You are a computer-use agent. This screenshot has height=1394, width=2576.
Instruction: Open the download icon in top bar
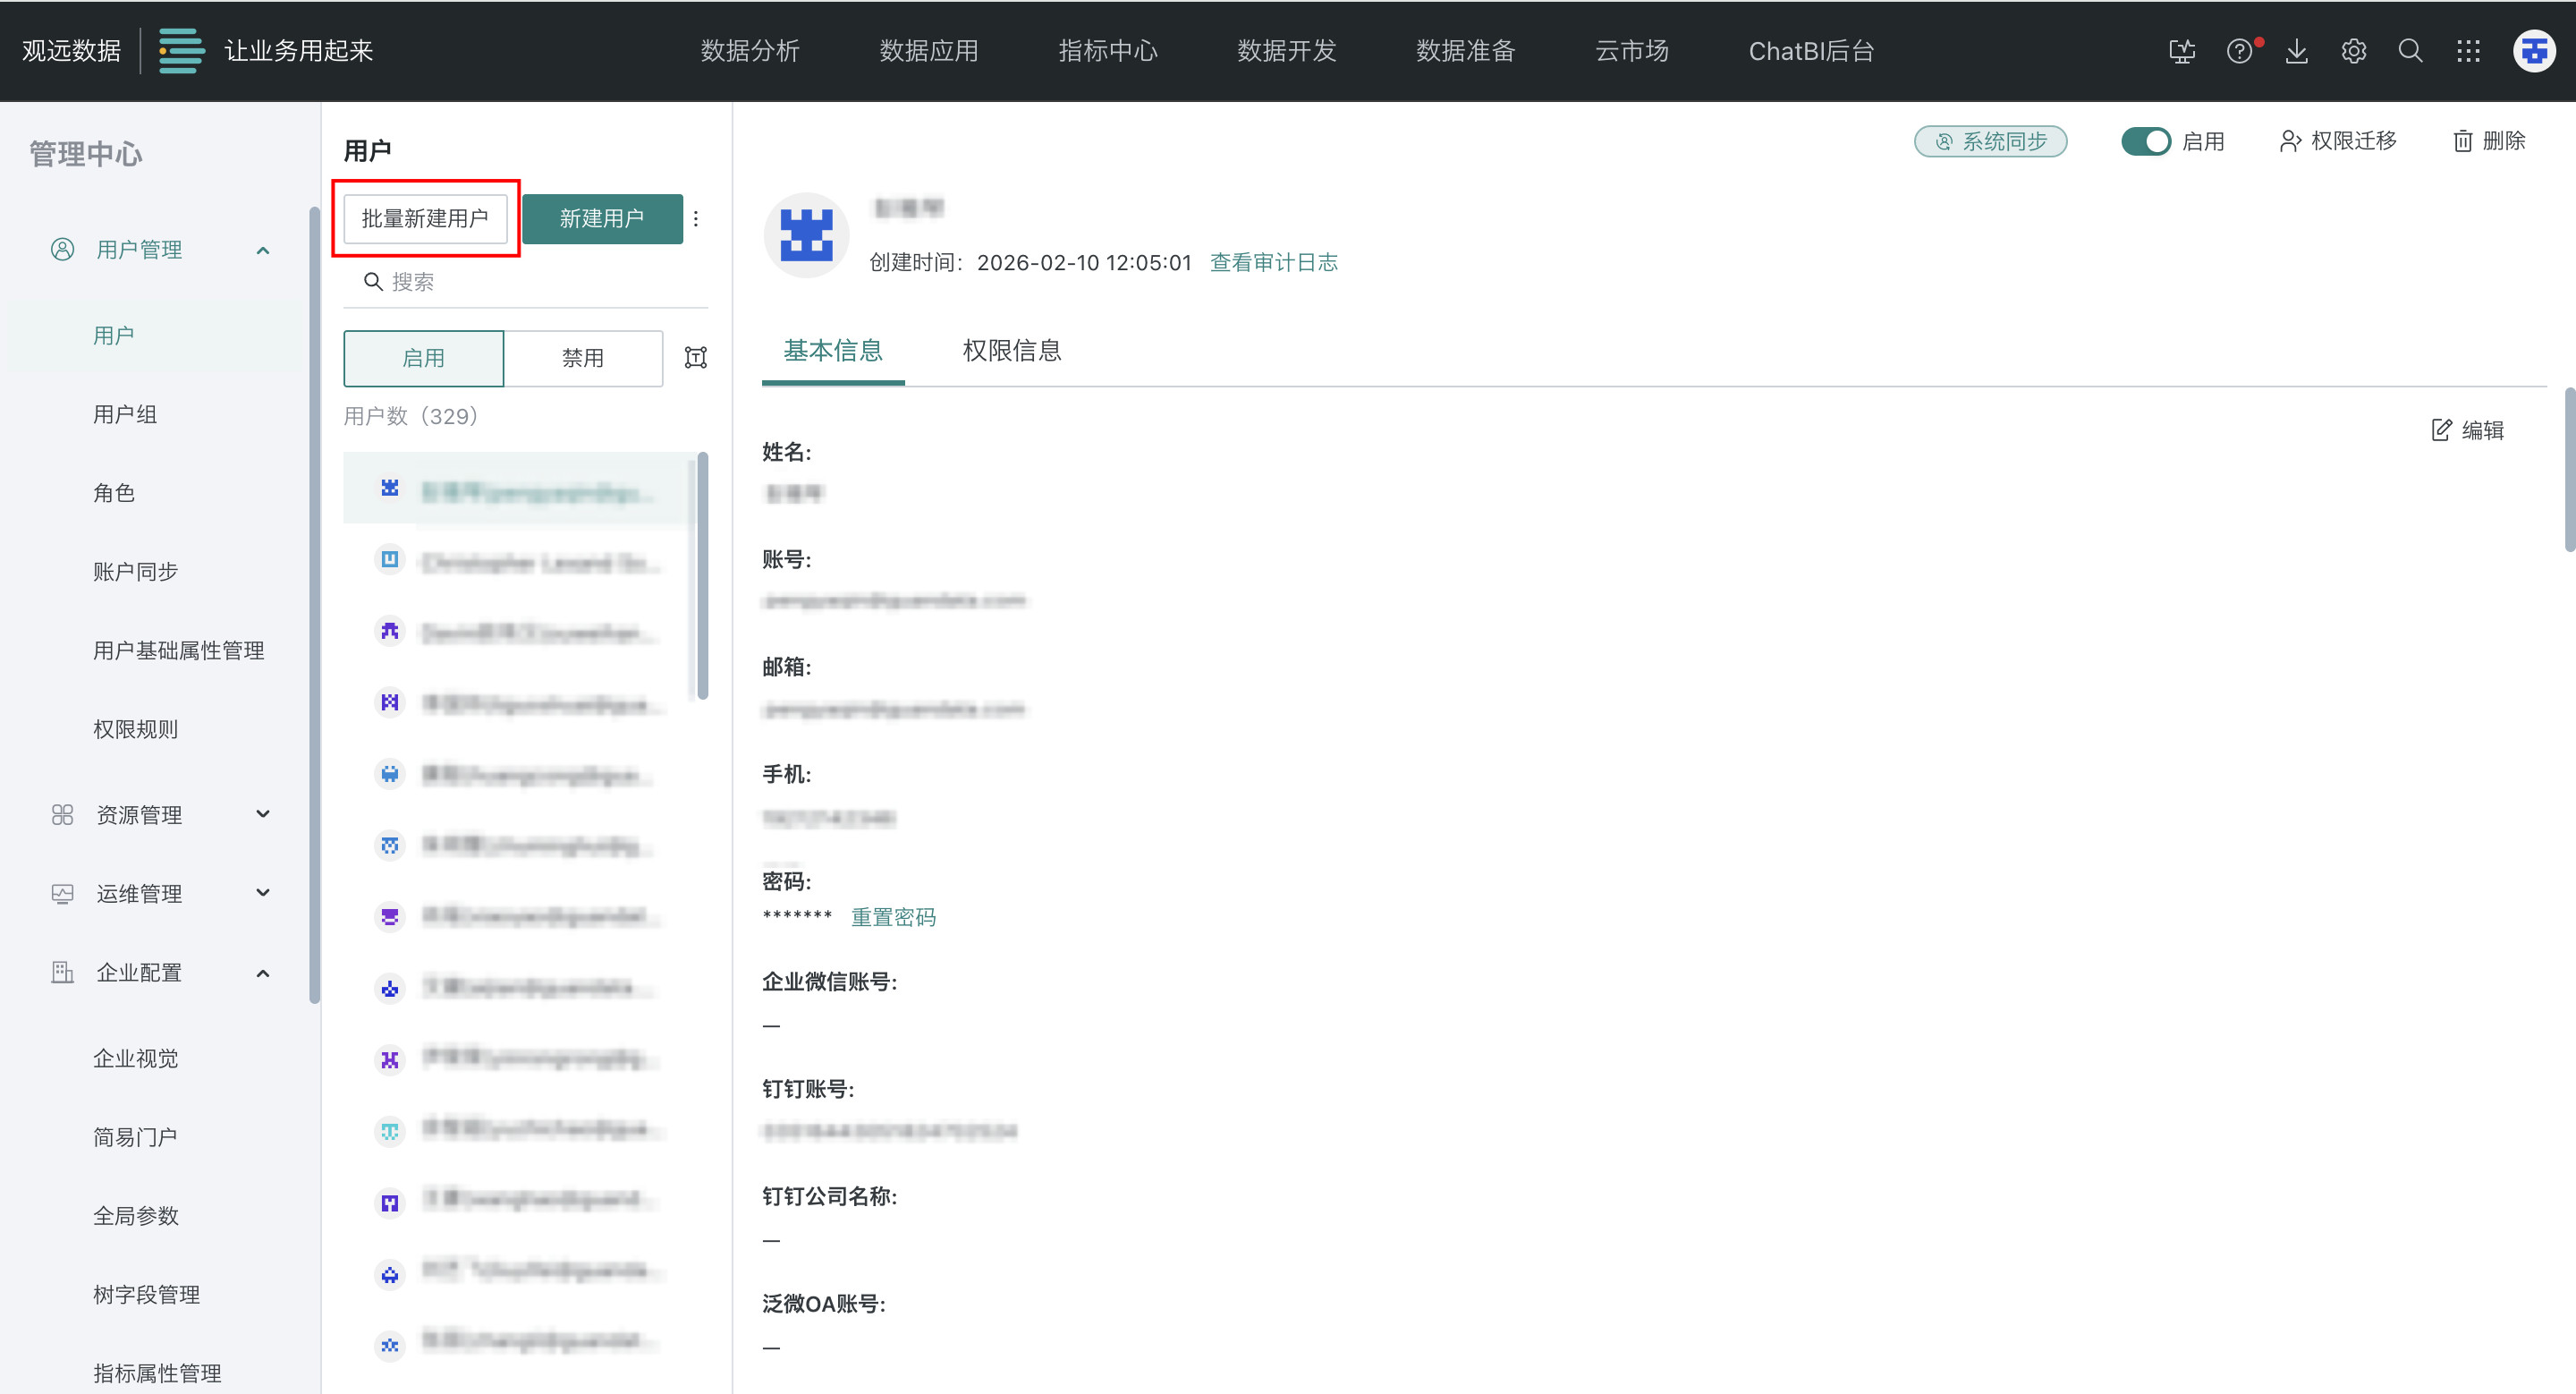tap(2297, 51)
